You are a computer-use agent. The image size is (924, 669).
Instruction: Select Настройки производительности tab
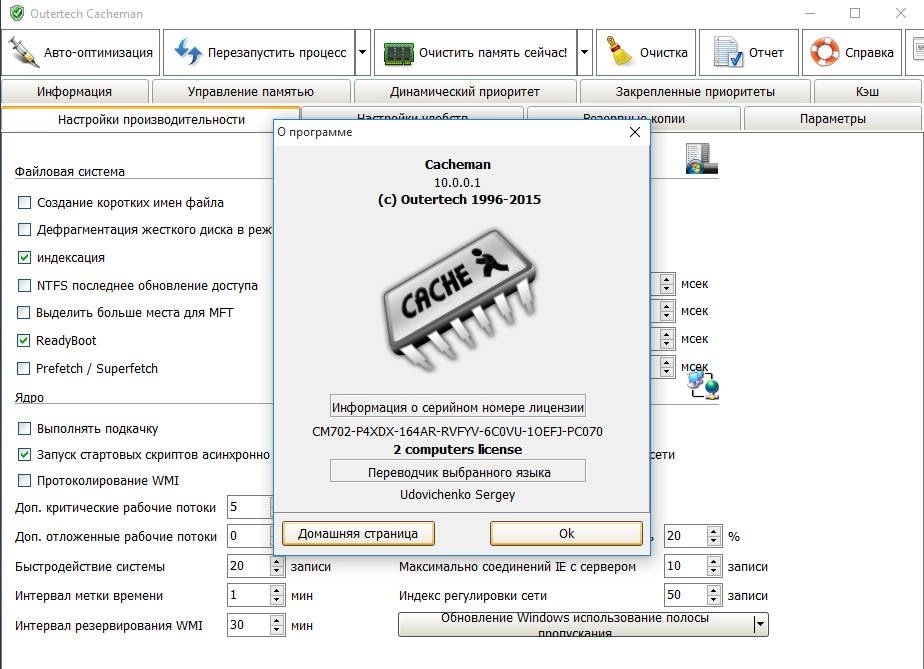tap(151, 120)
